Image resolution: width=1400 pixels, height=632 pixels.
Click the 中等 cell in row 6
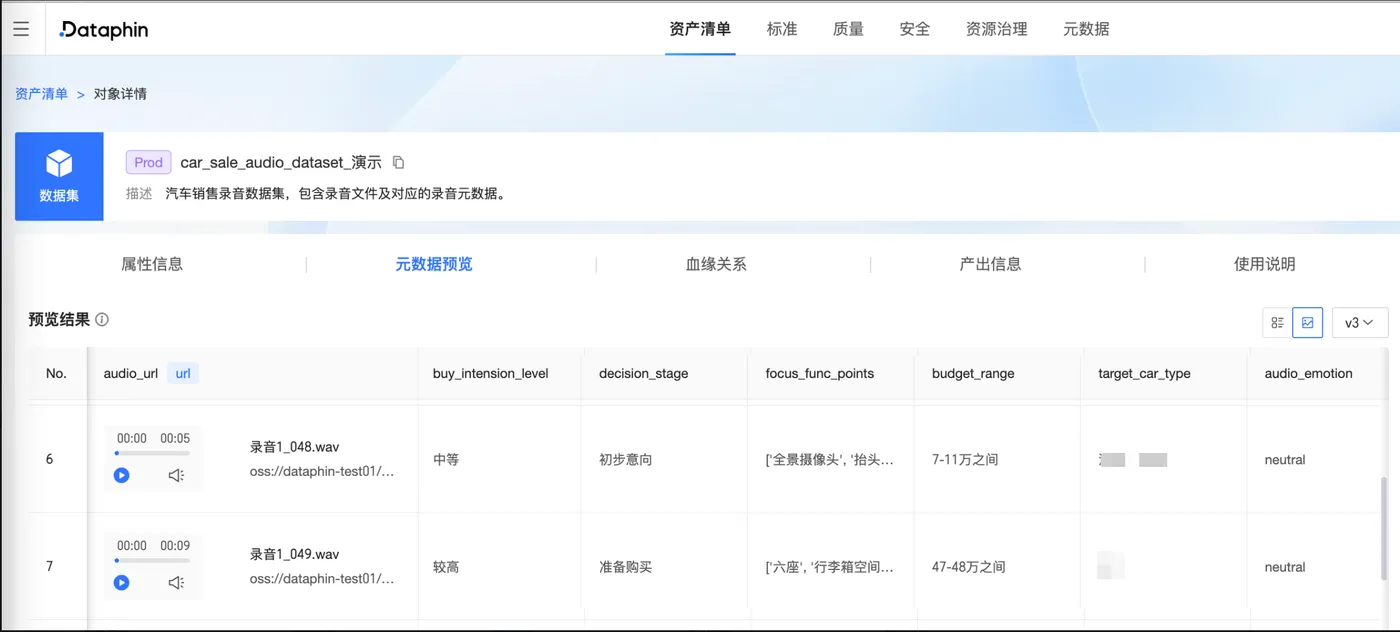click(x=446, y=460)
